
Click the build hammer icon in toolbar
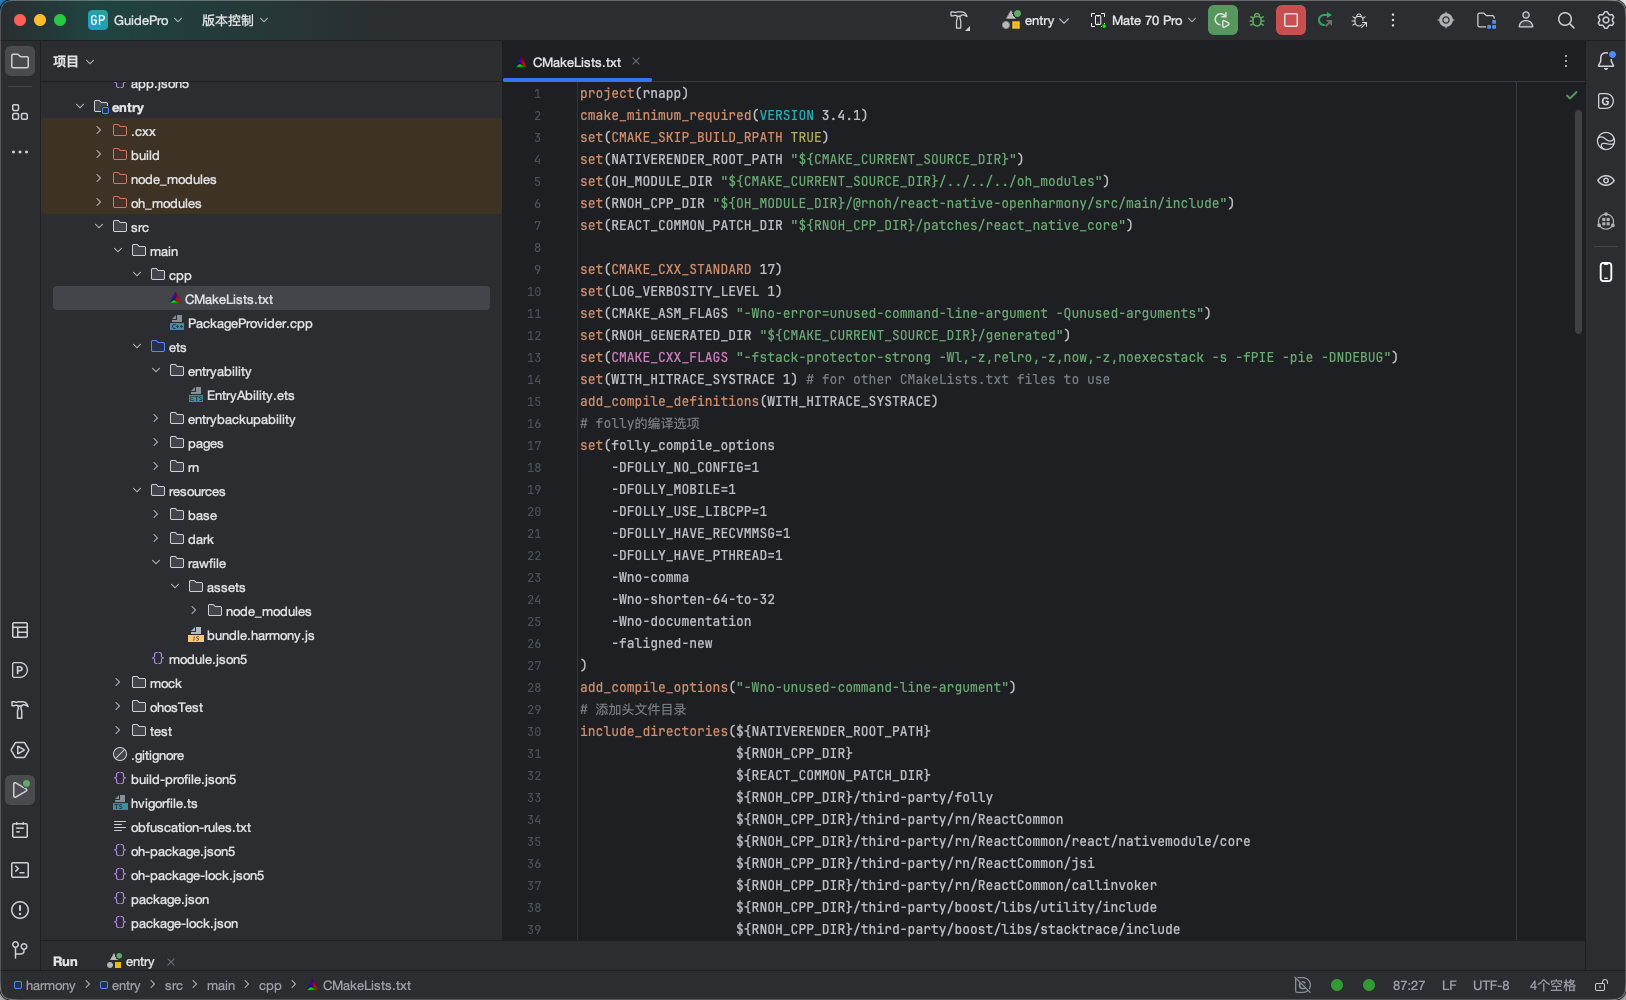960,20
